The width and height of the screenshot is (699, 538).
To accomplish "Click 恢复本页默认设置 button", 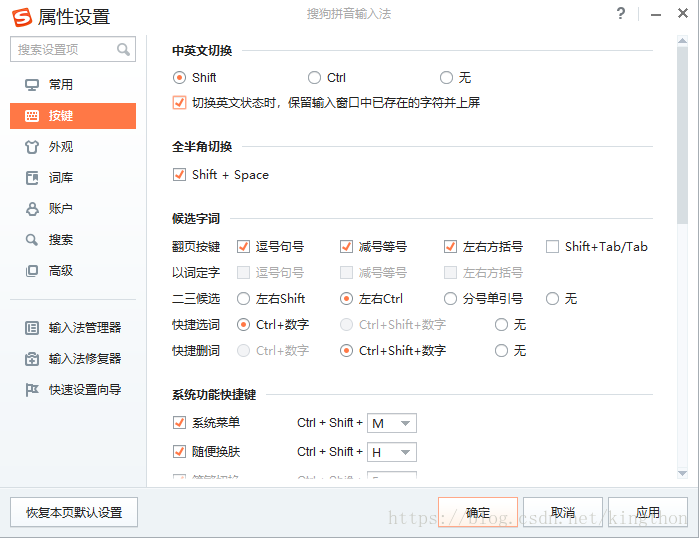I will [74, 512].
